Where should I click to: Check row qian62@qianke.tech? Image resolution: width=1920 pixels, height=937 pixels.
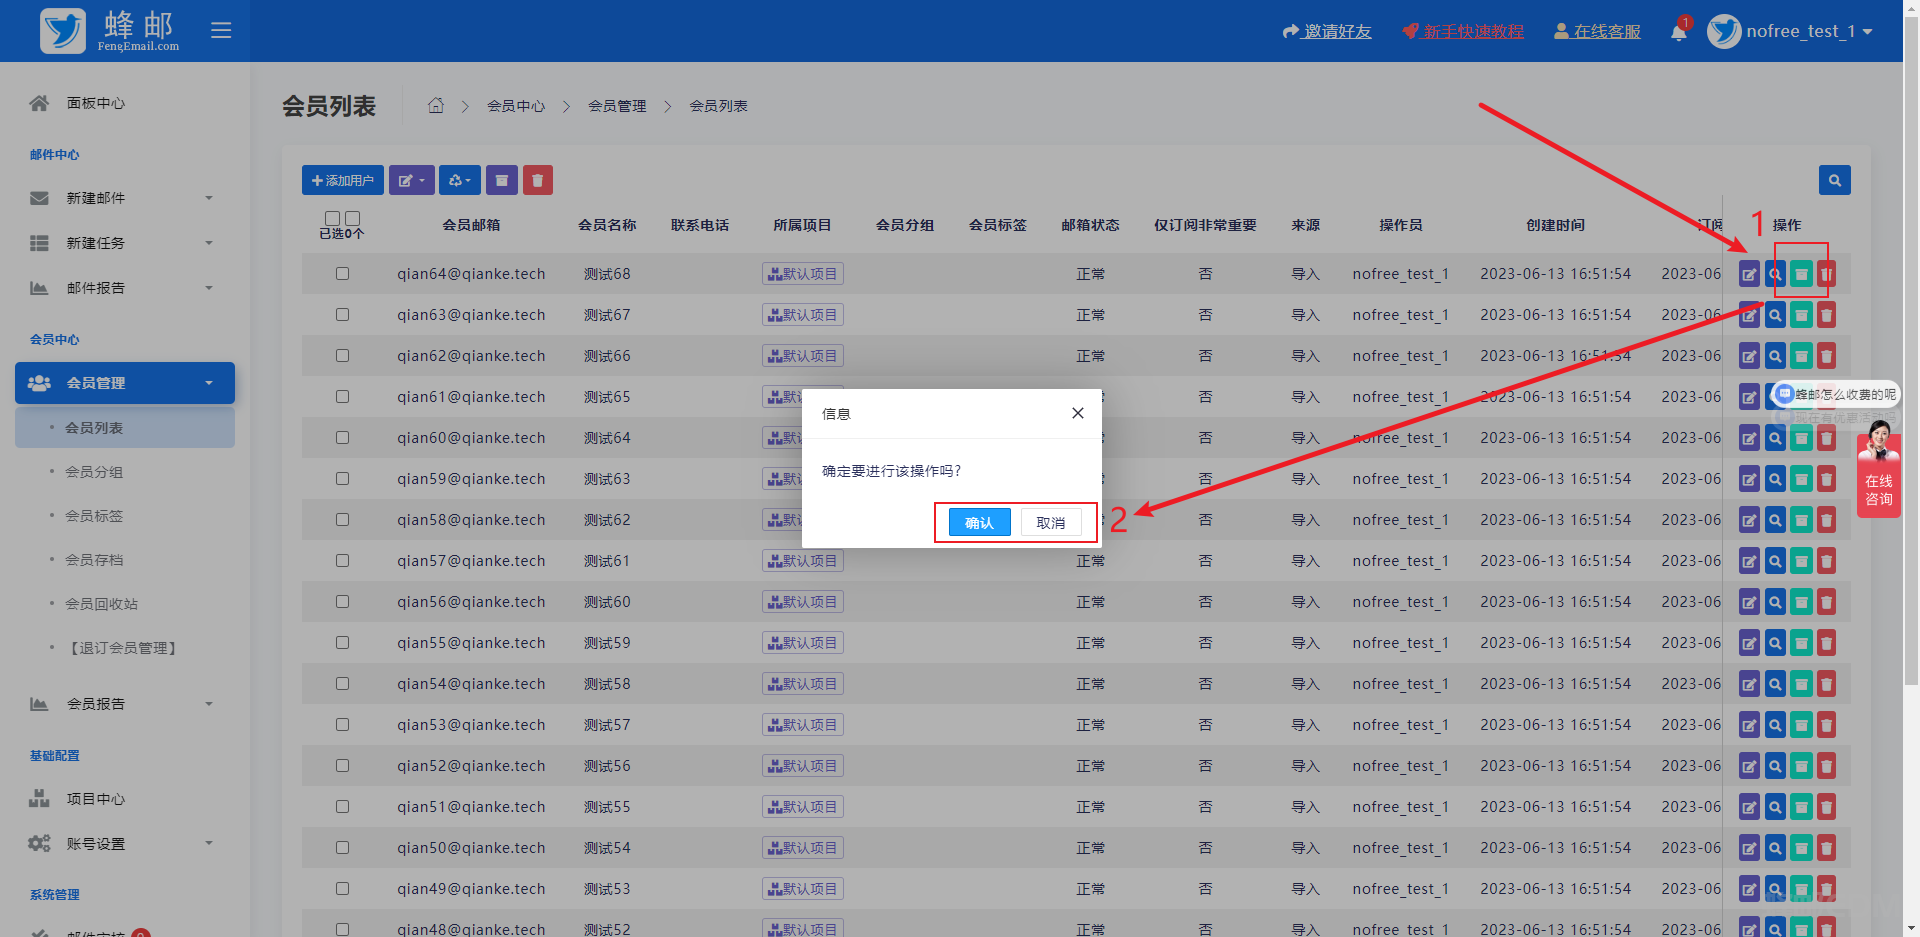tap(342, 355)
